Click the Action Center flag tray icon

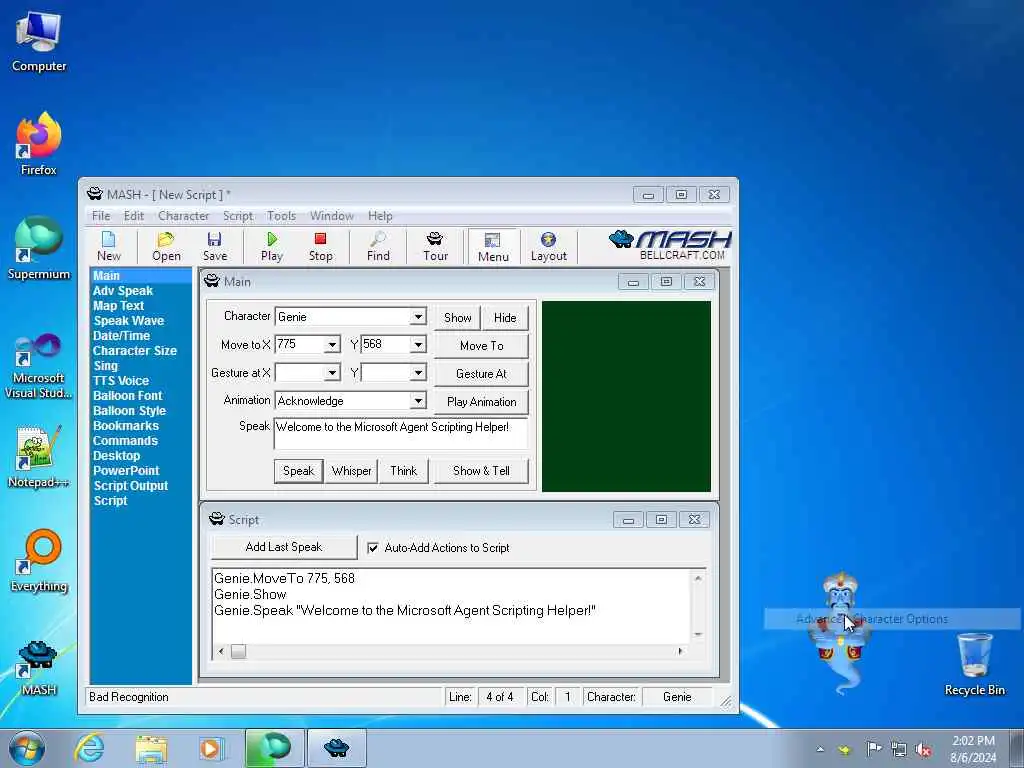874,749
